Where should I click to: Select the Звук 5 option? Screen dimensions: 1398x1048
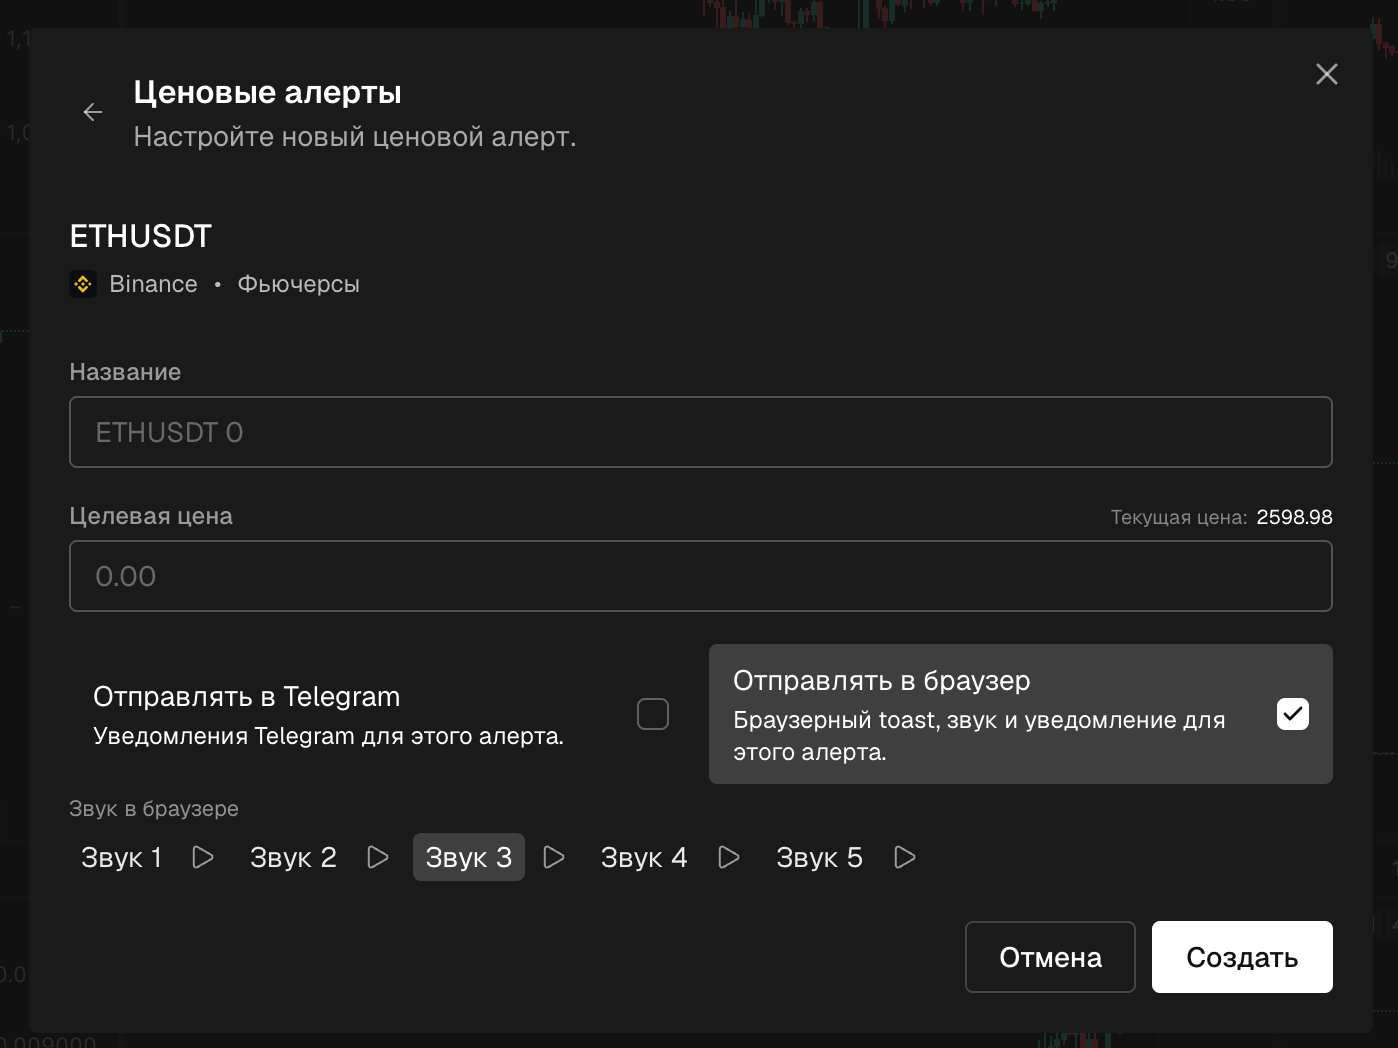[819, 857]
